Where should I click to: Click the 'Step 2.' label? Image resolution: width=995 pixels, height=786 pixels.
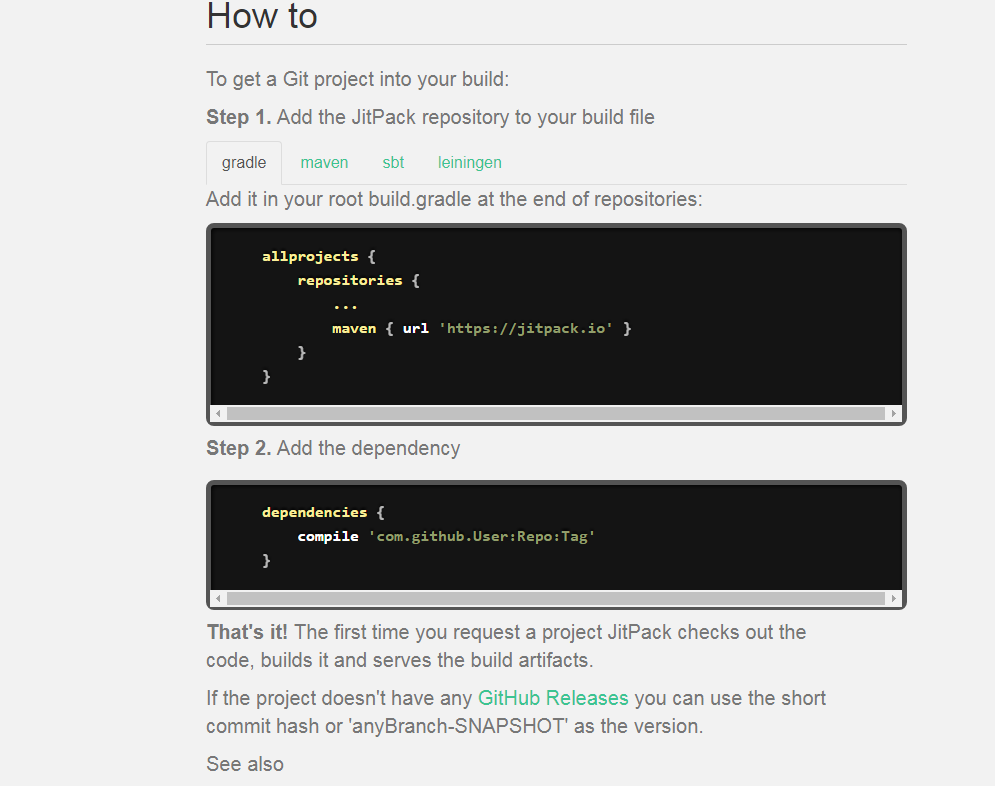pos(239,449)
